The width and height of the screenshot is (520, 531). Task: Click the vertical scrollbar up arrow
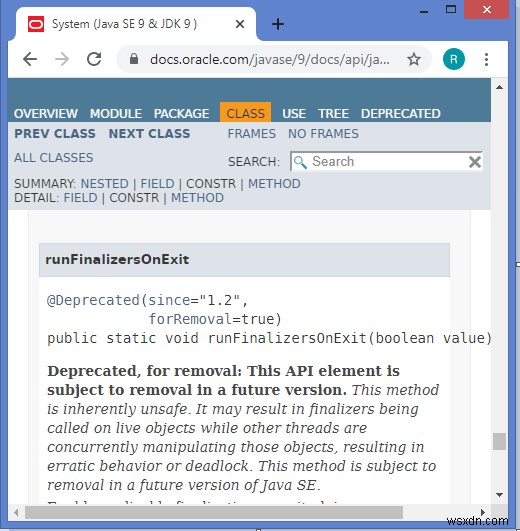499,87
